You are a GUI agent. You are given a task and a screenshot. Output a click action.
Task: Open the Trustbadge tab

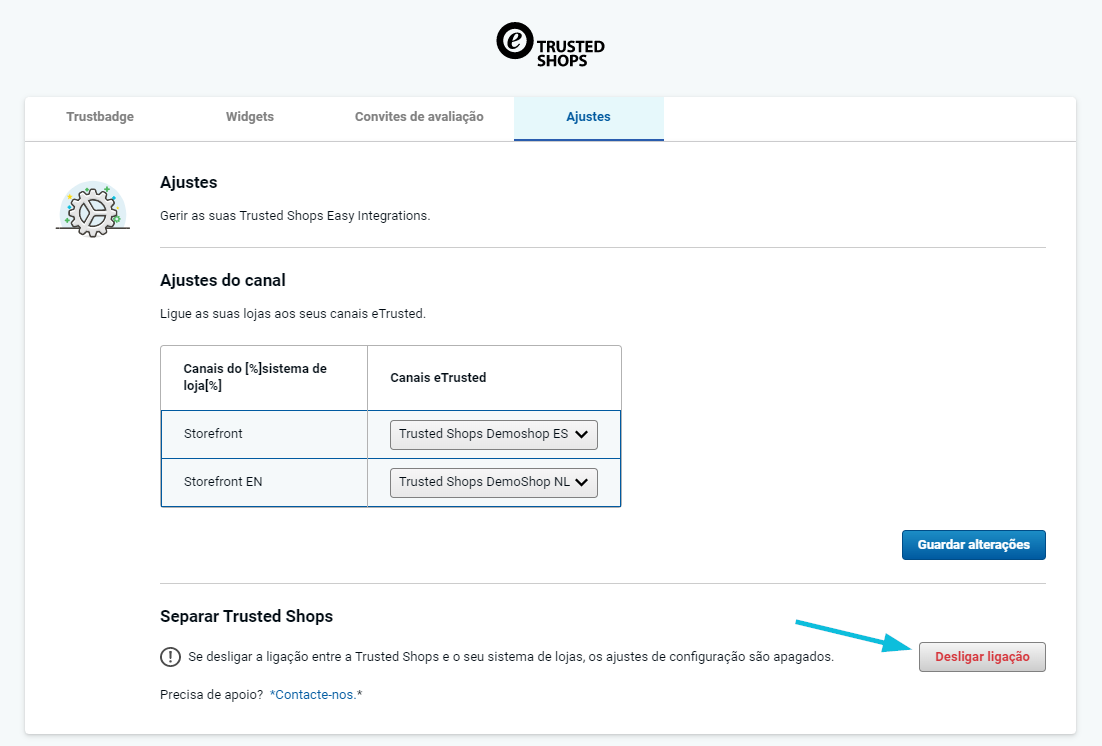pyautogui.click(x=100, y=117)
